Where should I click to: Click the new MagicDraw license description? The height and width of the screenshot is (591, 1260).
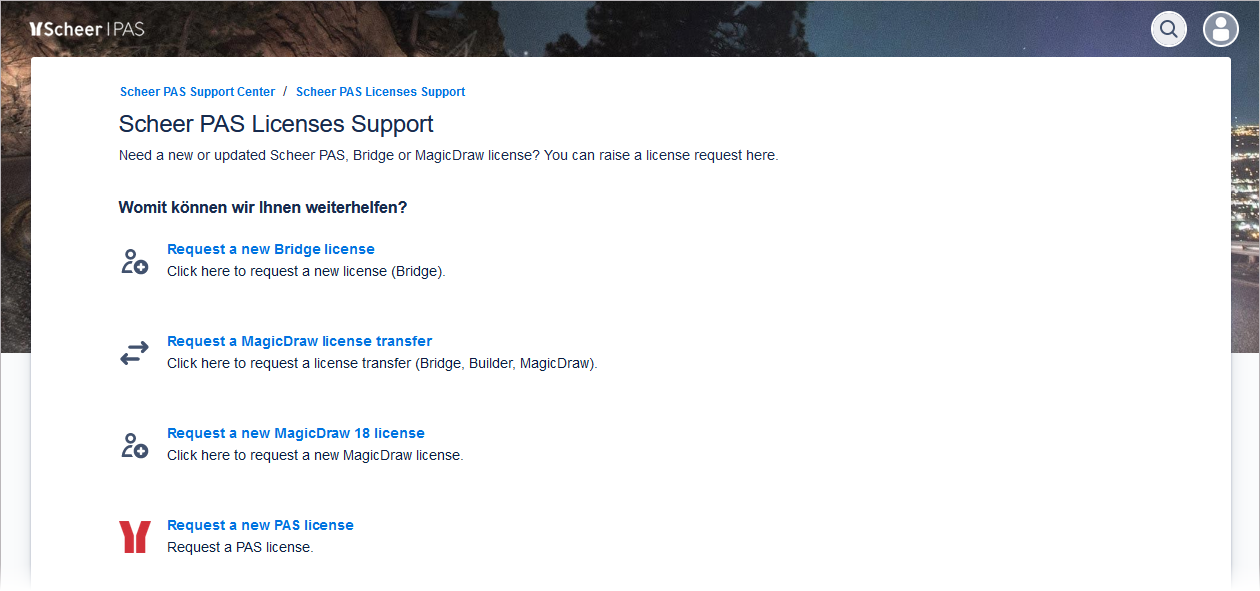point(315,455)
